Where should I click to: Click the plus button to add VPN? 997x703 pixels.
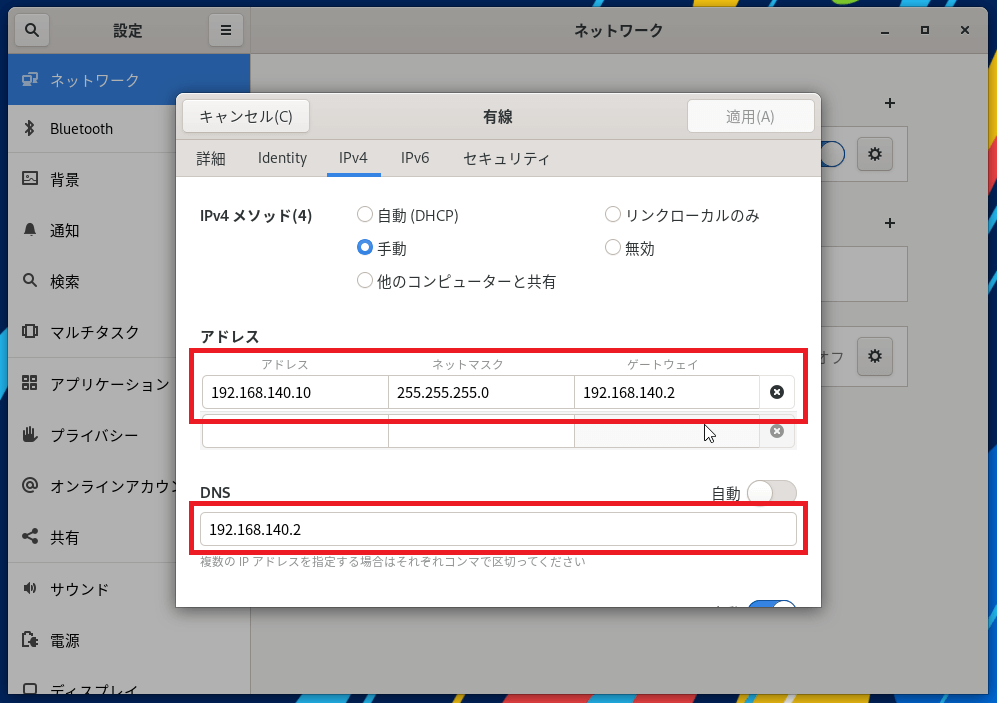pos(889,223)
